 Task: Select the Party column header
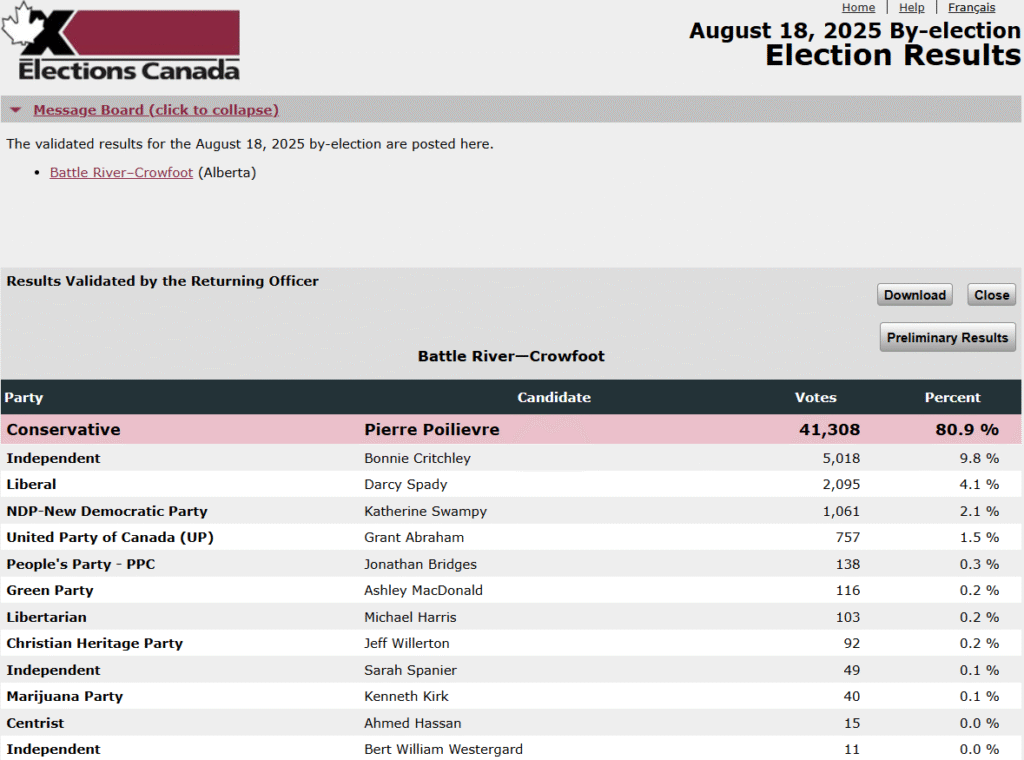coord(24,397)
